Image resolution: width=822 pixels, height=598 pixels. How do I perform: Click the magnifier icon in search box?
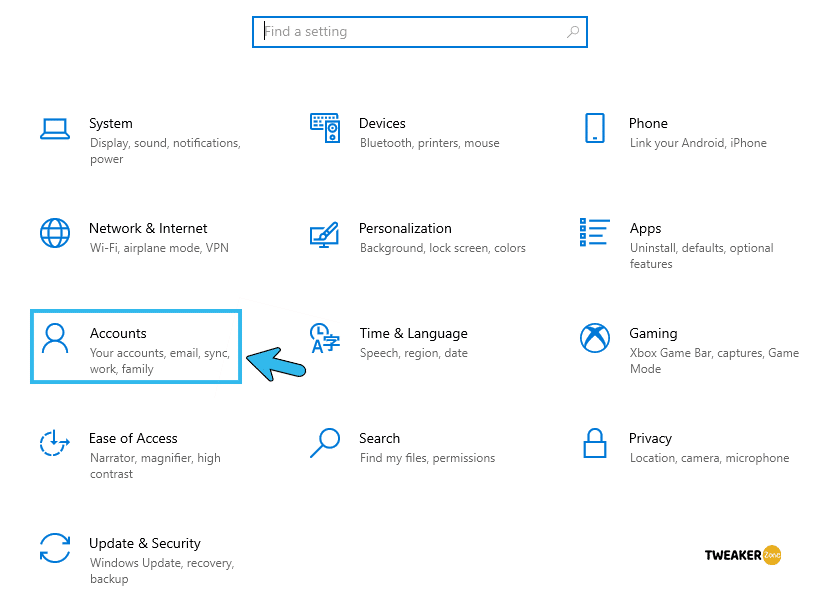572,32
